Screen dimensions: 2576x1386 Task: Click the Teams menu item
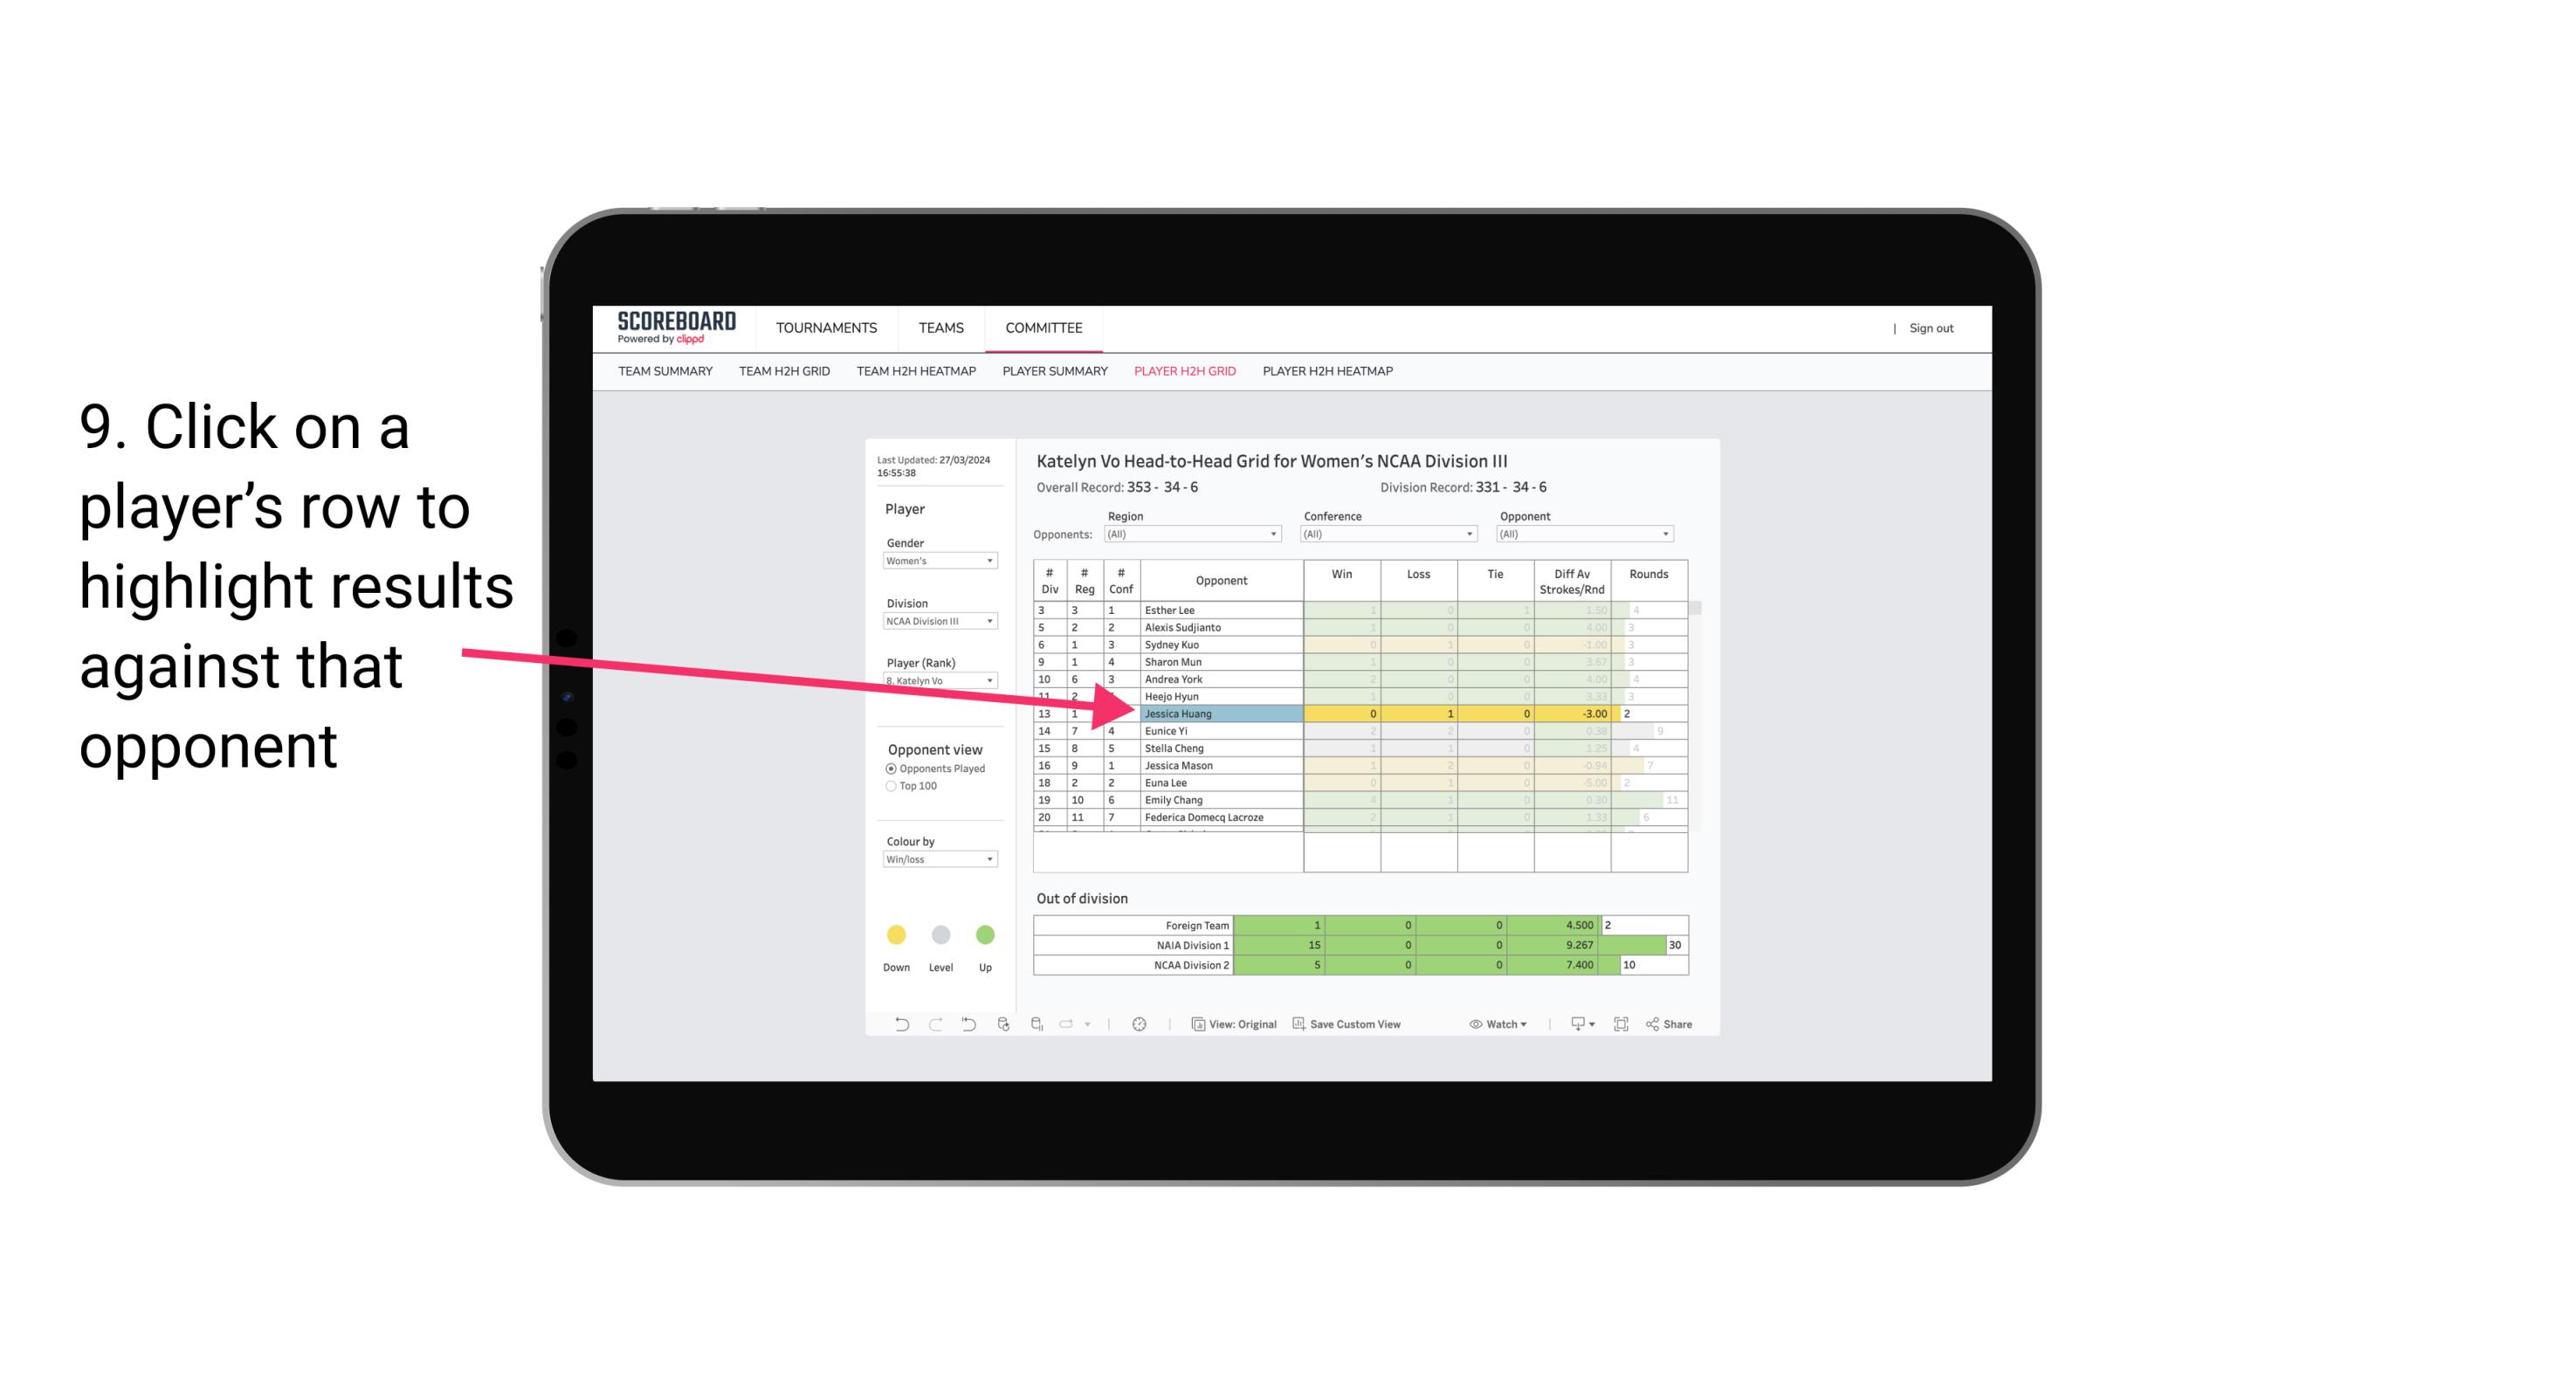(x=940, y=328)
